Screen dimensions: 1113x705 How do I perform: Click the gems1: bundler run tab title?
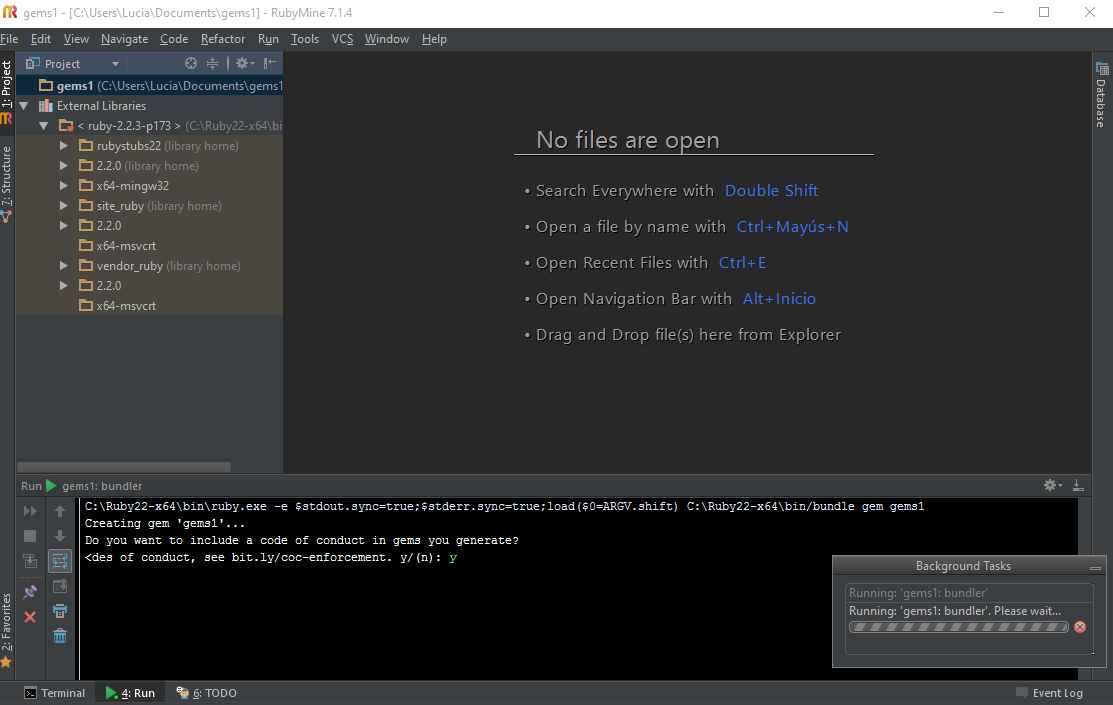(102, 486)
